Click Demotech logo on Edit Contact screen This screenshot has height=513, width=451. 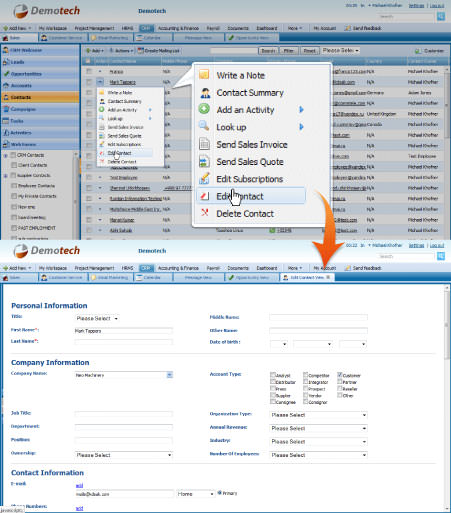47,251
